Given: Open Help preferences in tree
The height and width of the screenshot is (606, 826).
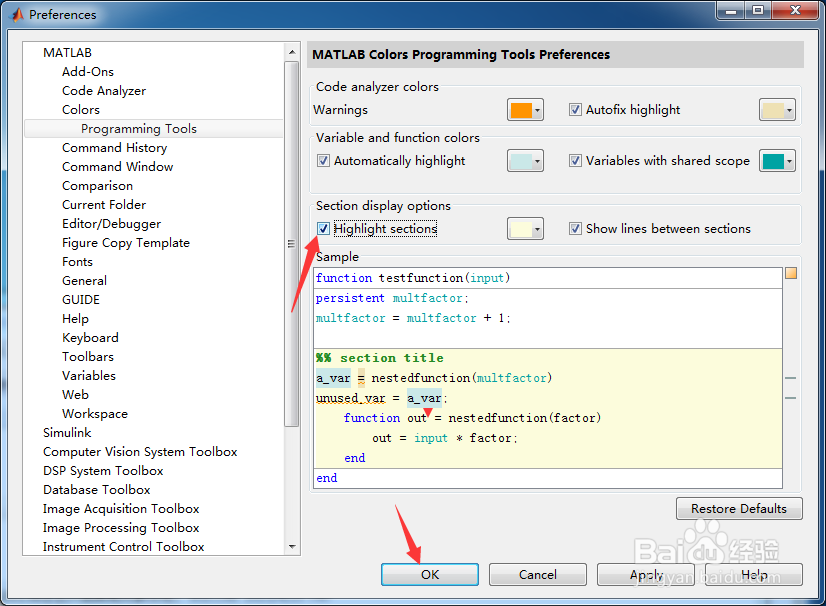Looking at the screenshot, I should pos(75,318).
